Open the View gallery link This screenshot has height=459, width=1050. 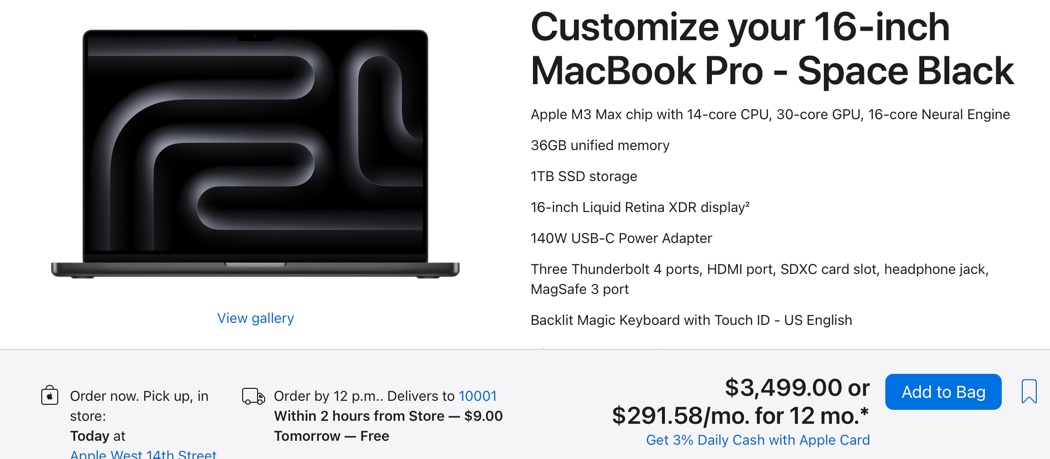point(255,318)
